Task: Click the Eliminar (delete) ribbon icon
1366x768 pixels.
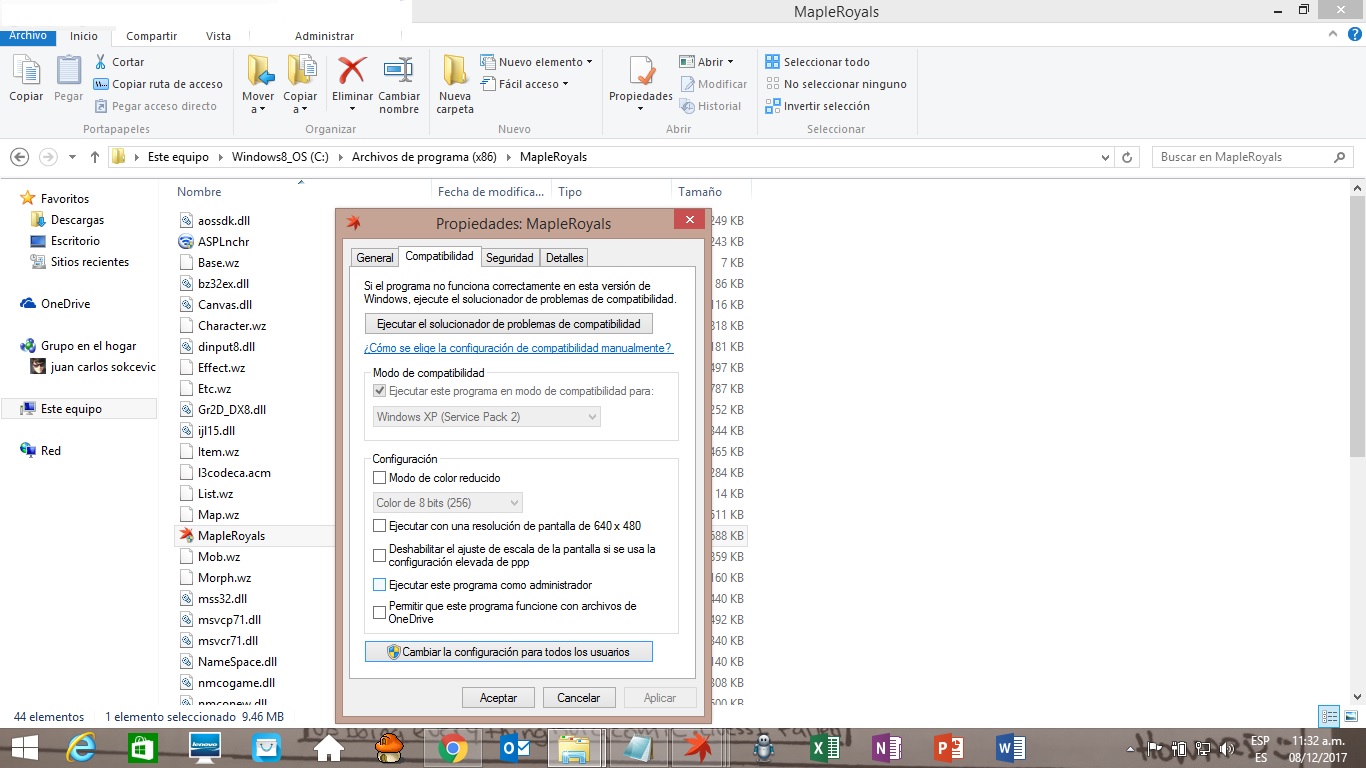Action: tap(352, 73)
